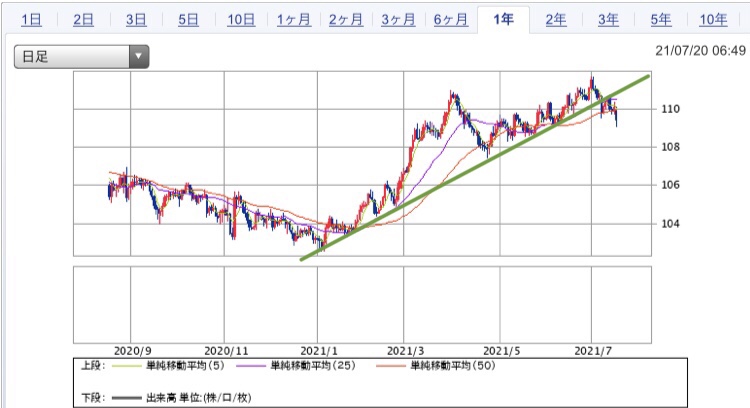Select the 1ヶ月 range tab
This screenshot has height=408, width=750.
[294, 20]
